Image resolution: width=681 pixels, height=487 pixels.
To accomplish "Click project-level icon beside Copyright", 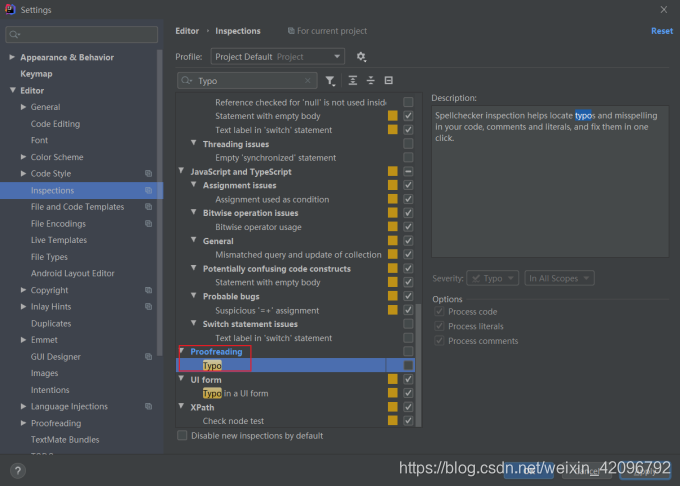I will click(149, 290).
